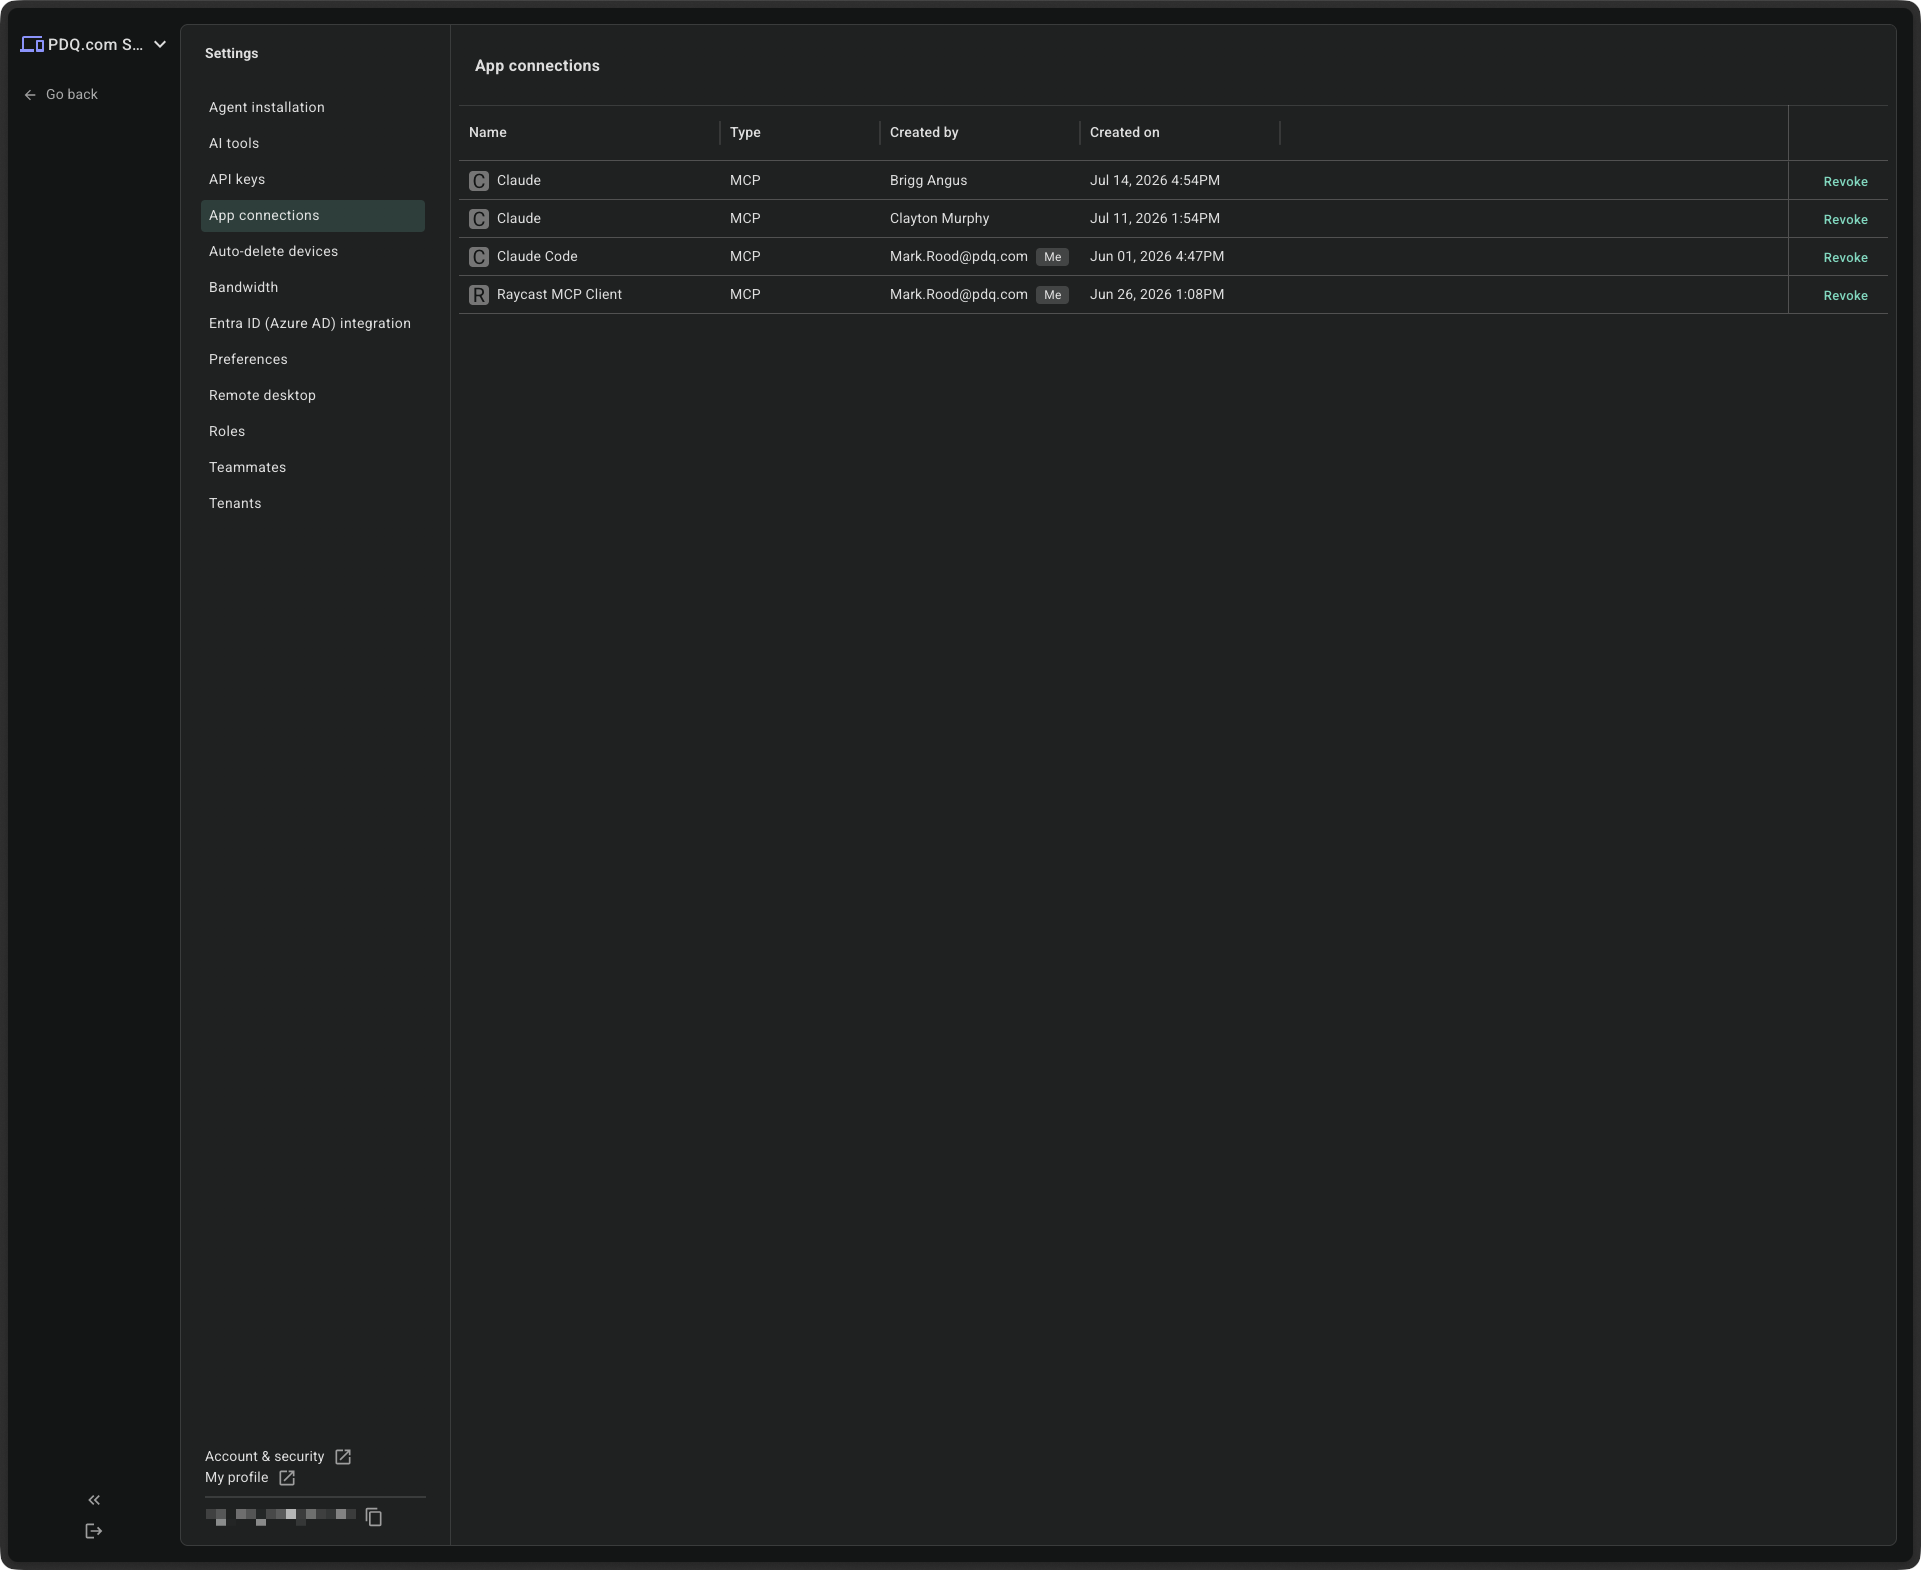Click MCP type in Claude Code row
1921x1570 pixels.
pos(745,257)
